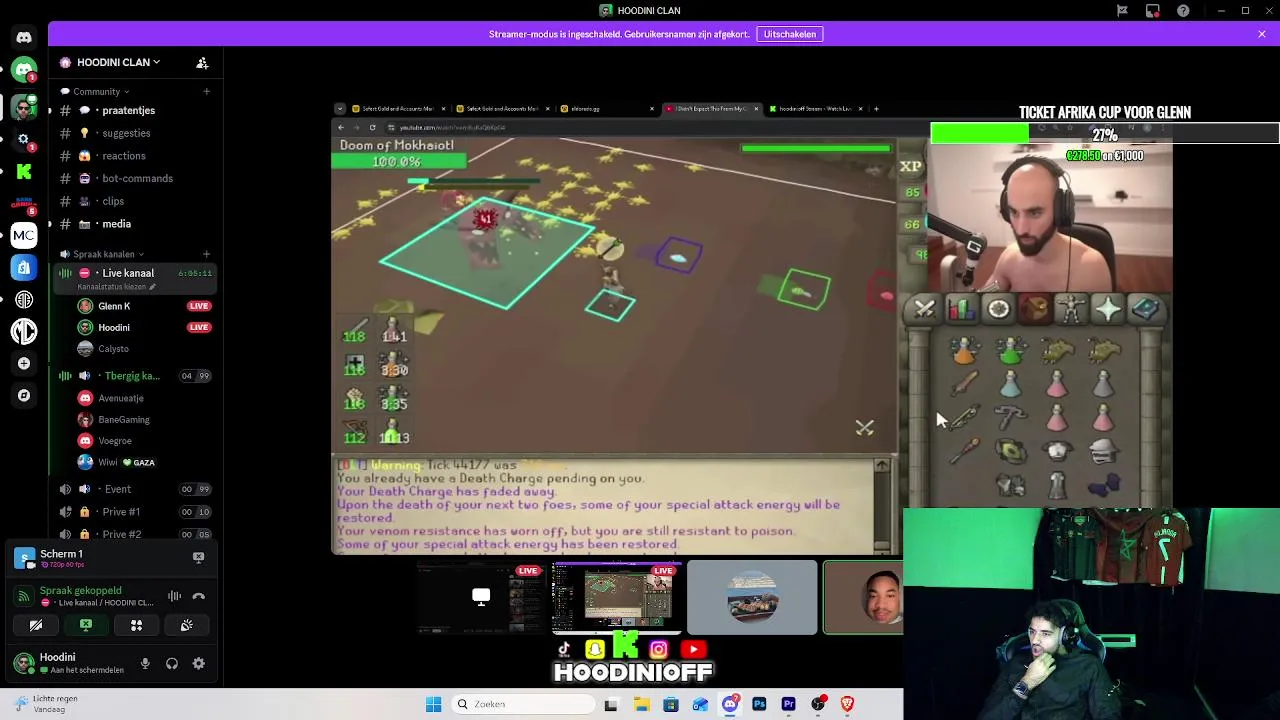Viewport: 1280px width, 720px height.
Task: Open the media channel
Action: [x=135, y=224]
